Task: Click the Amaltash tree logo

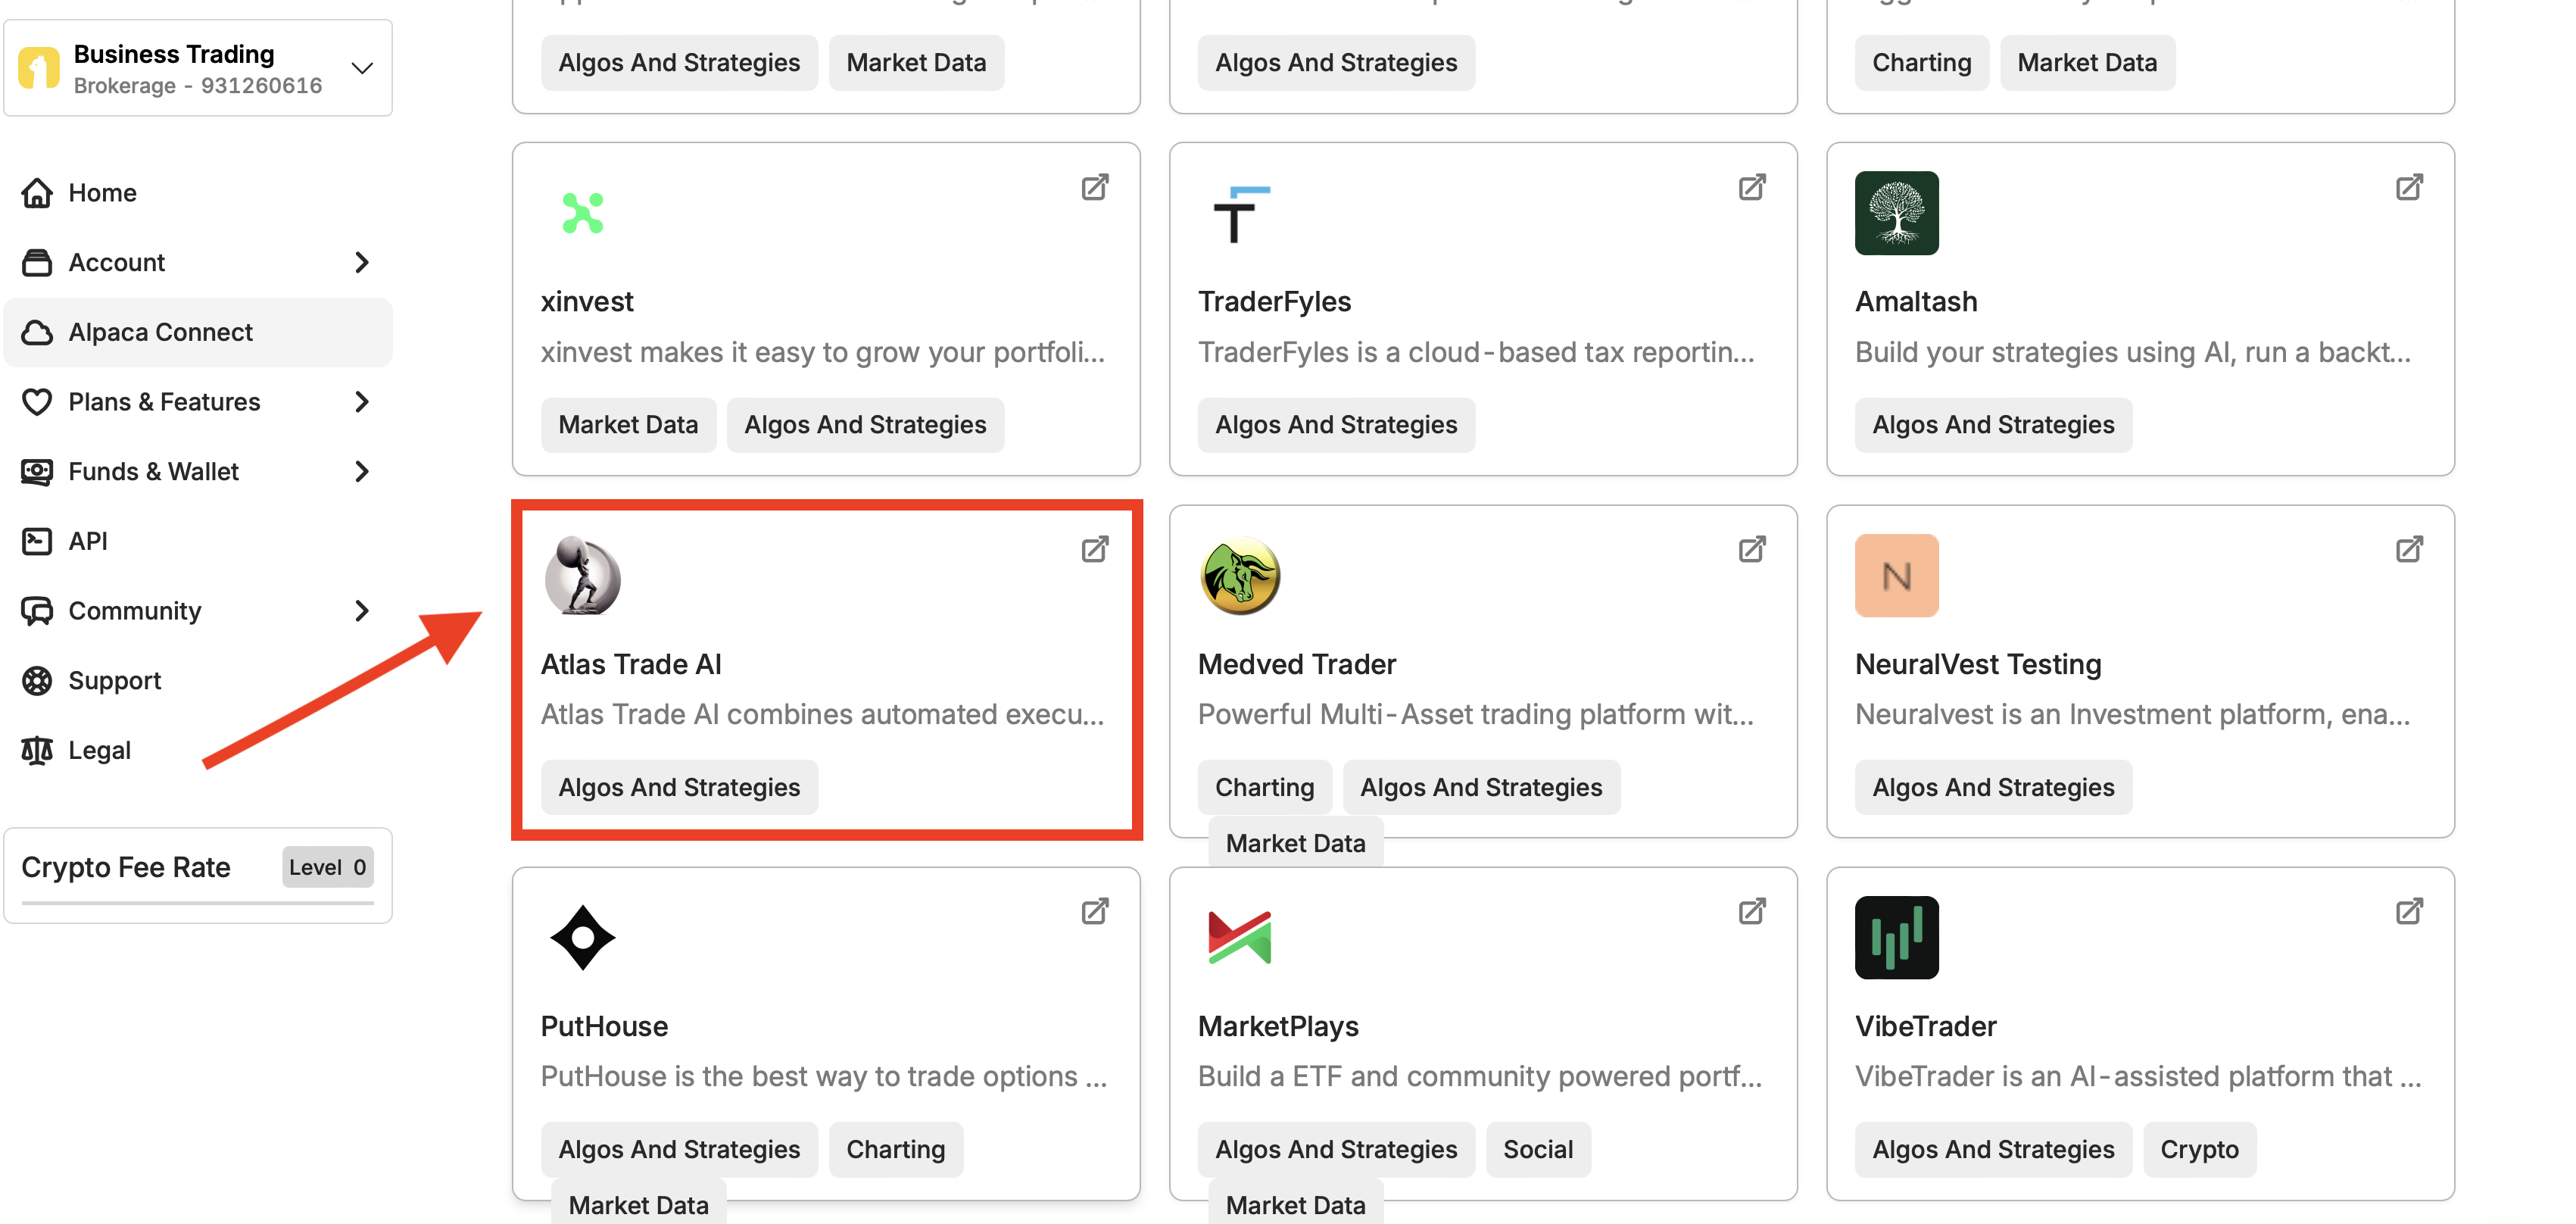Action: coord(1896,213)
